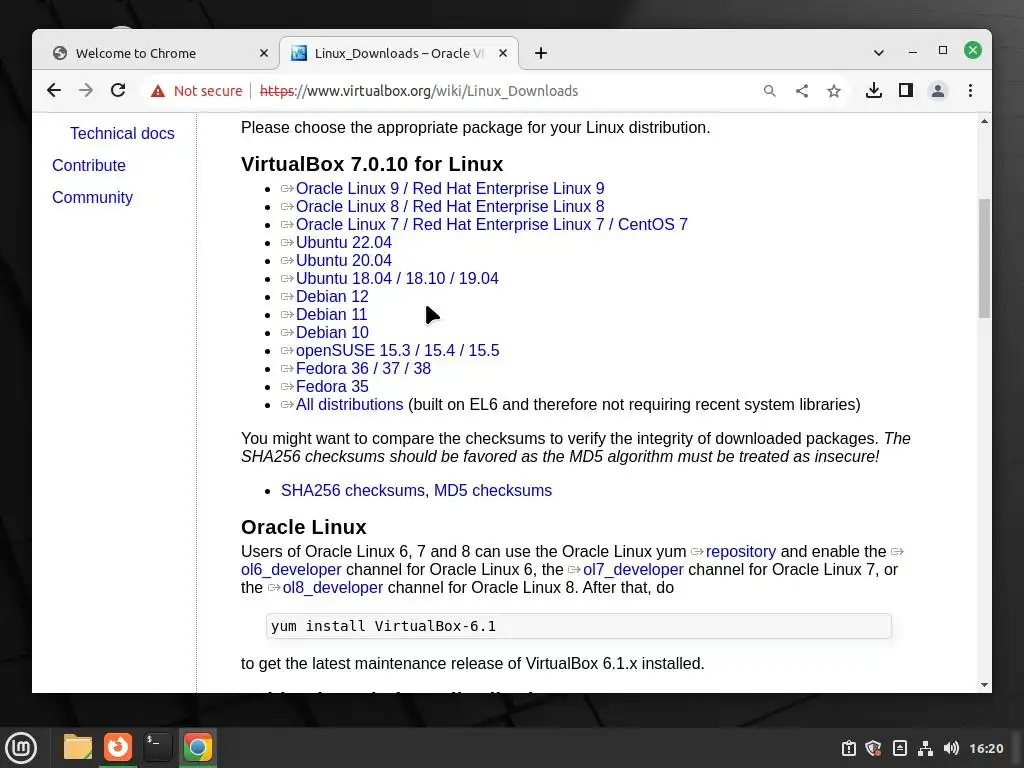1024x768 pixels.
Task: Download the Debian 12 package
Action: pyautogui.click(x=332, y=296)
